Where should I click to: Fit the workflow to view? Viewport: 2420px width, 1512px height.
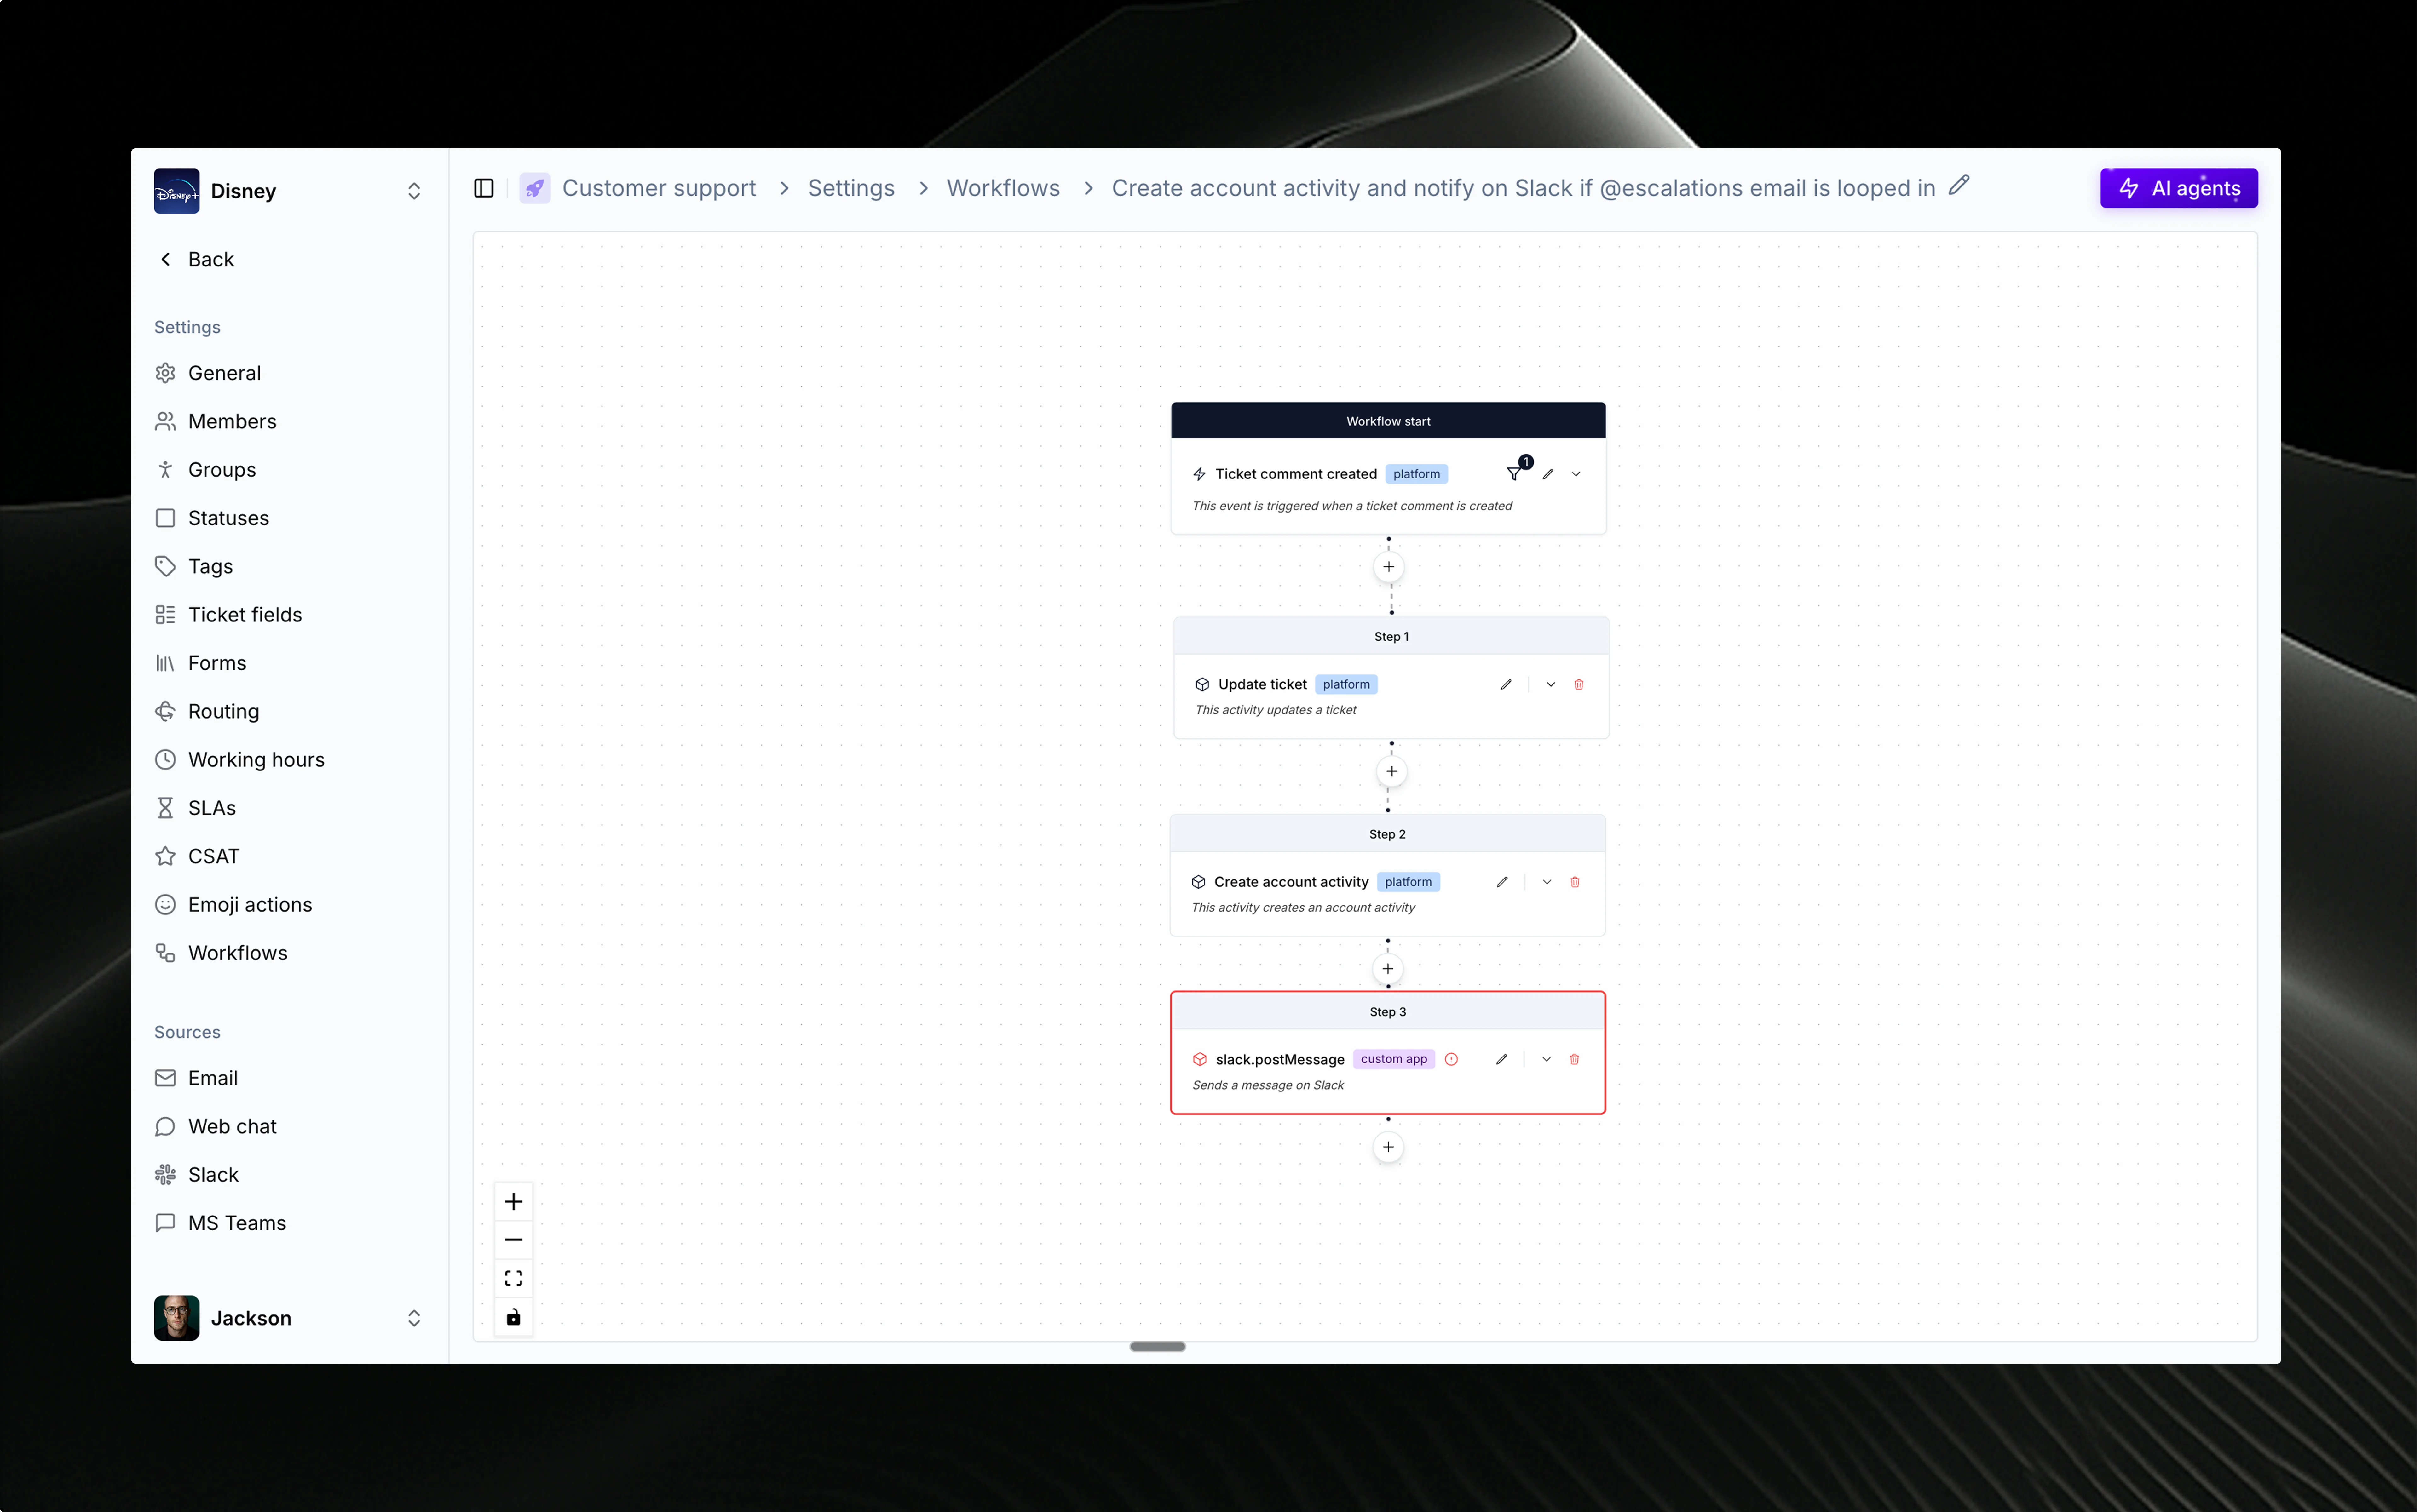514,1279
